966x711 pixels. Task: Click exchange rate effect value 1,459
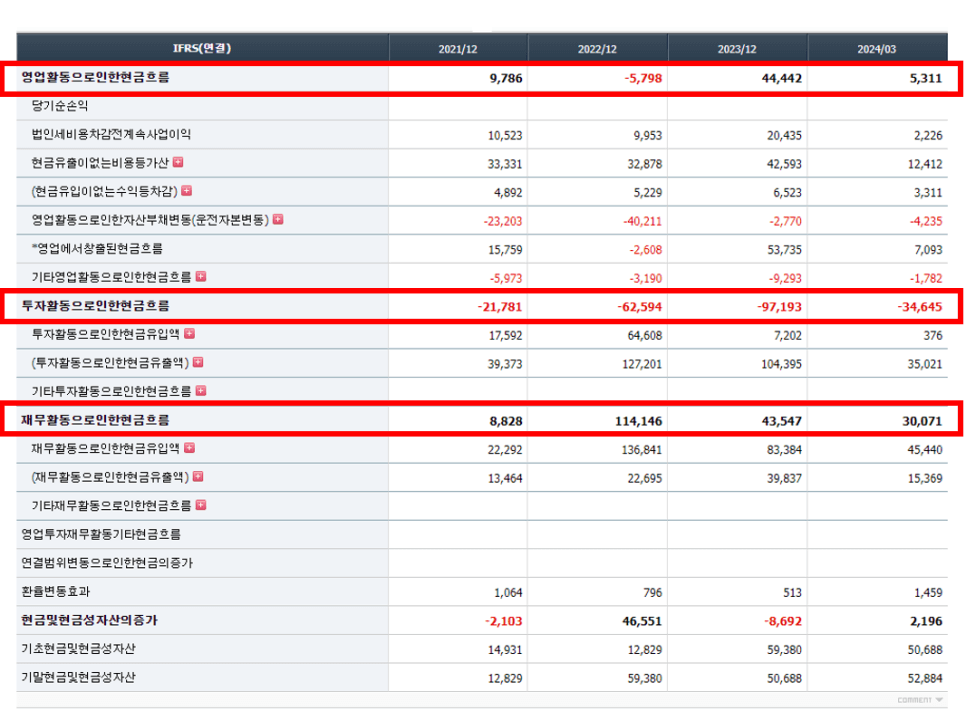[928, 593]
